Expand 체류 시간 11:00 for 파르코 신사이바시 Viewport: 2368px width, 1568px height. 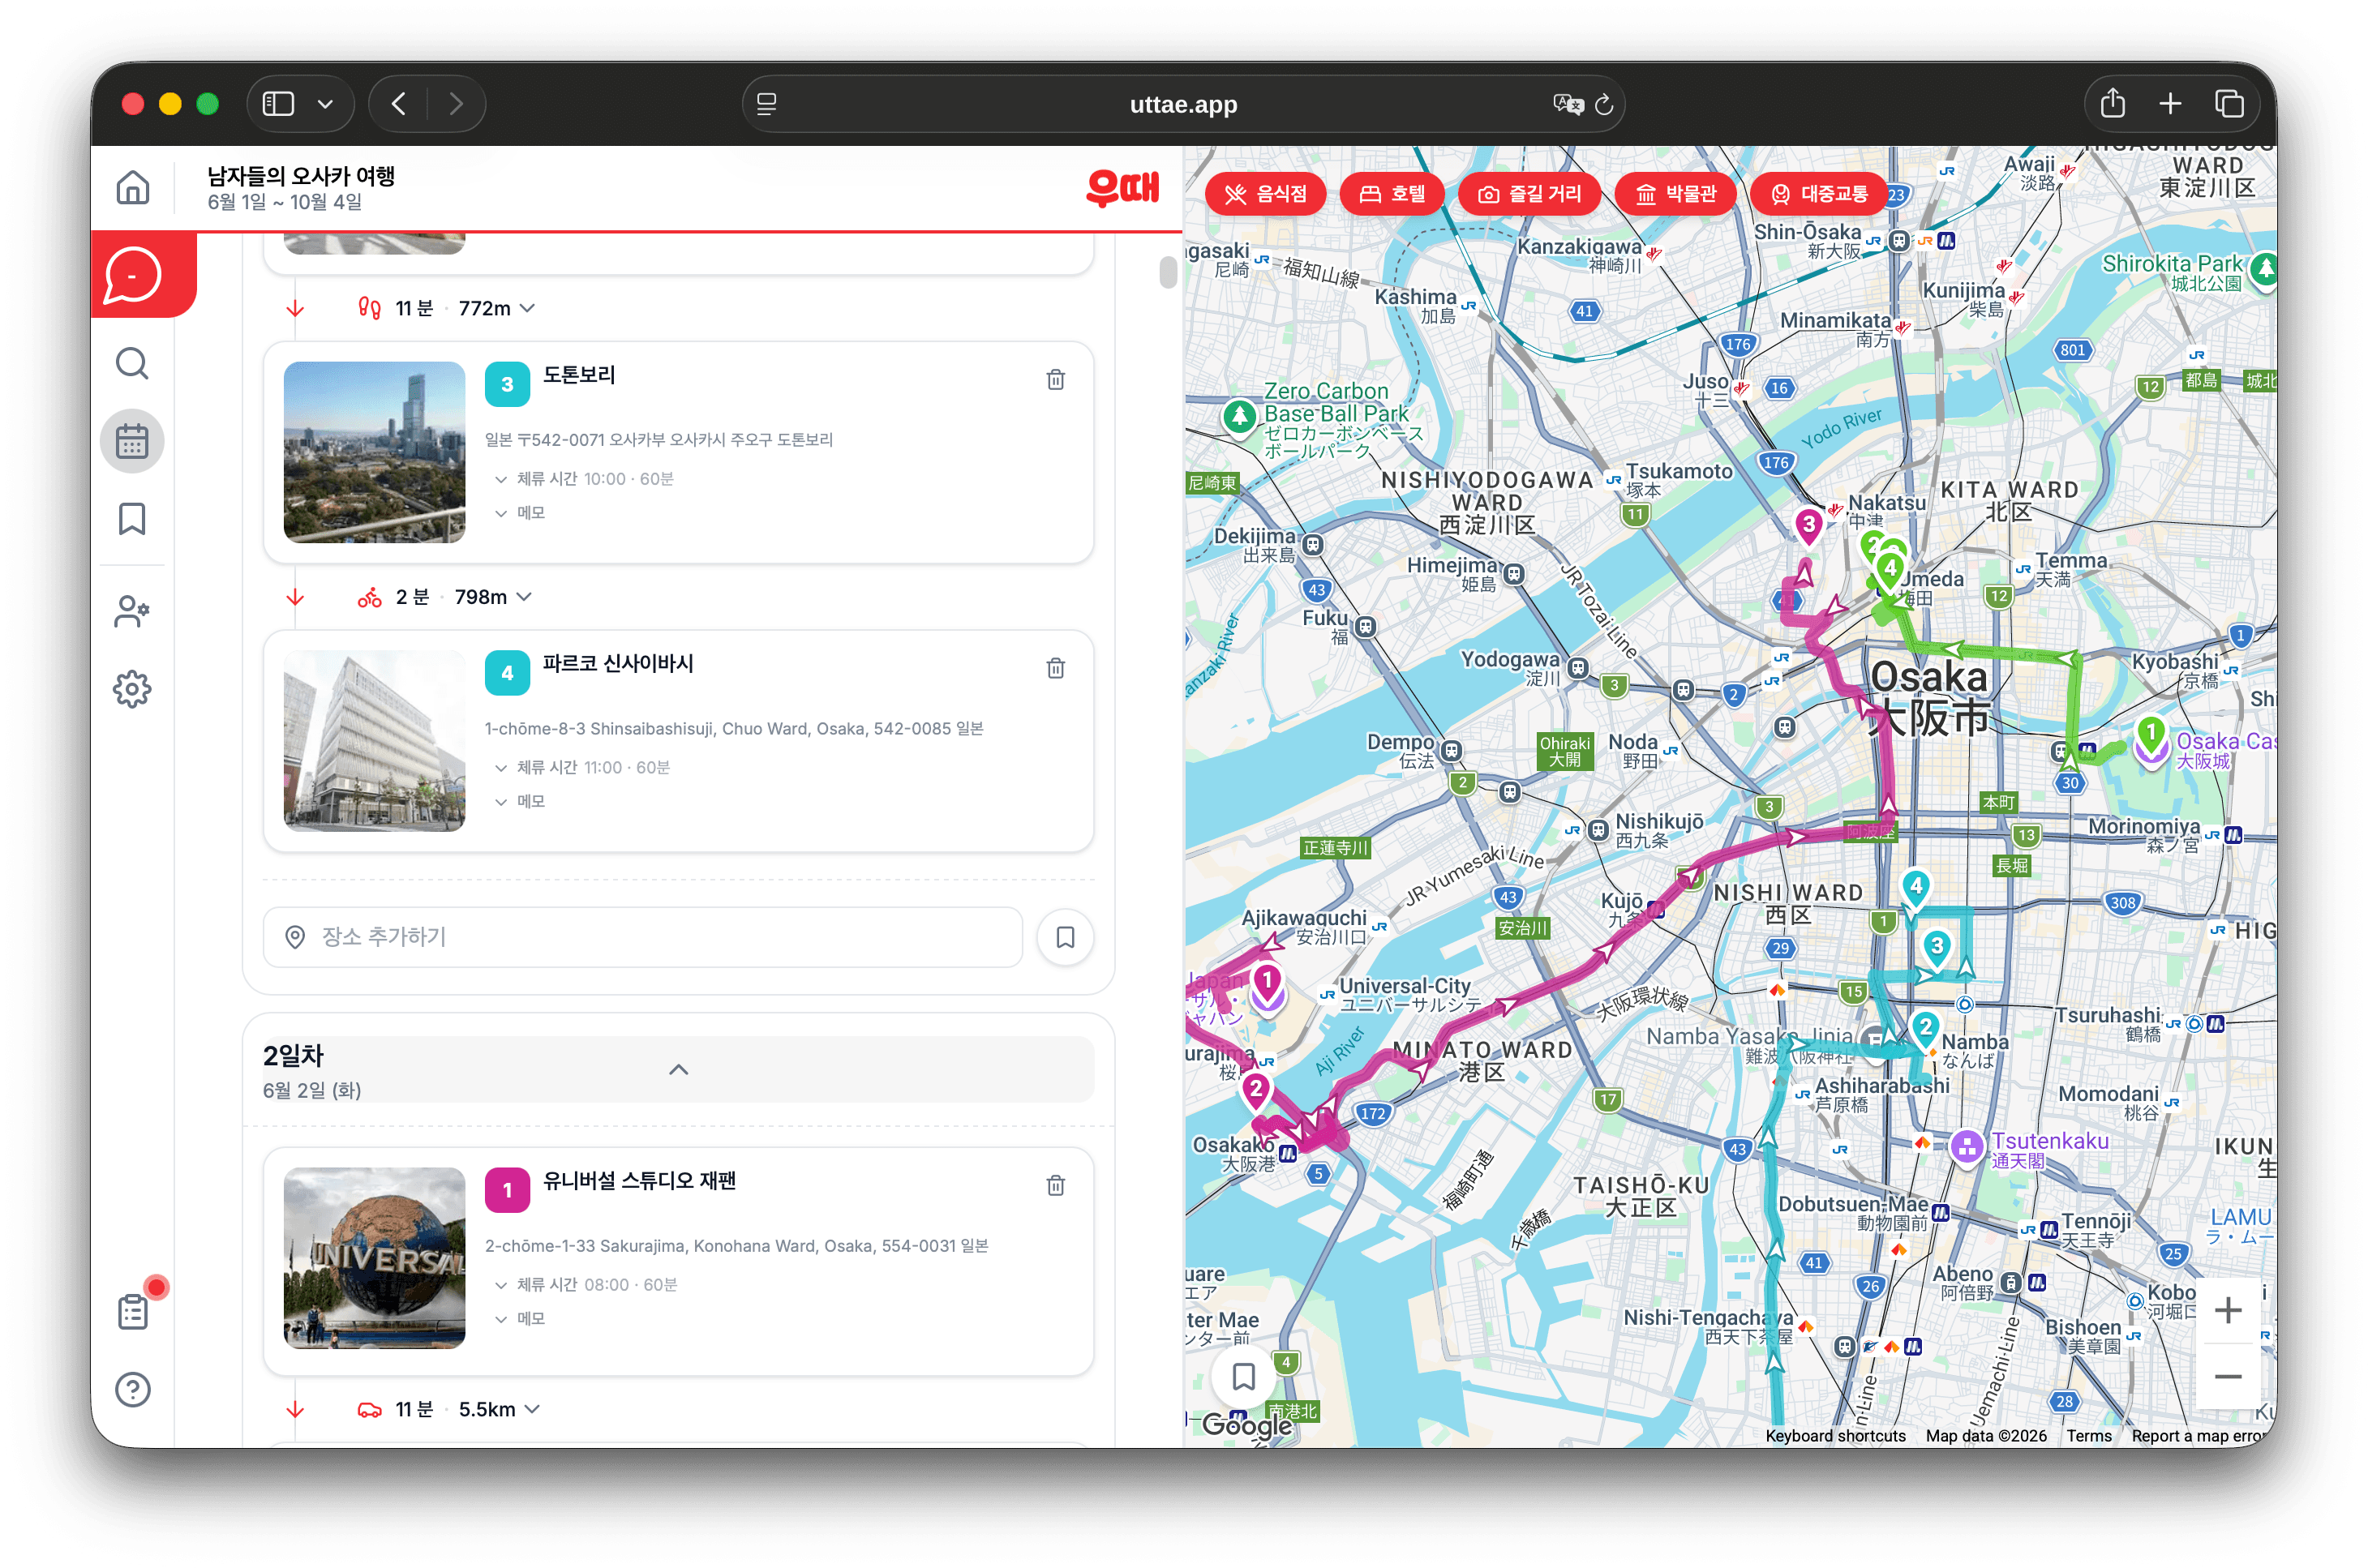(582, 768)
